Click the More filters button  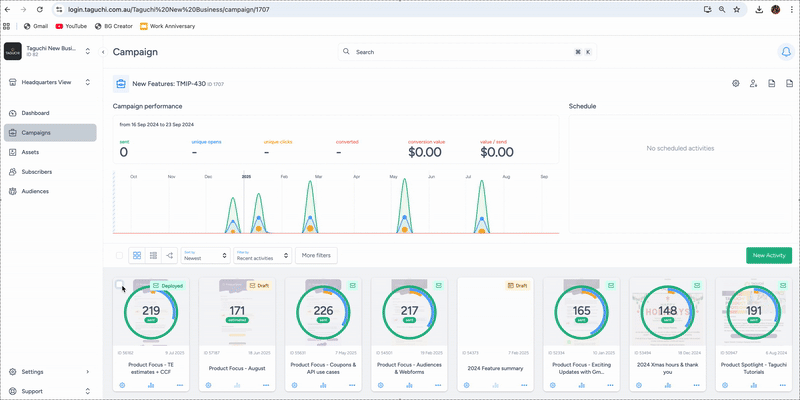316,256
